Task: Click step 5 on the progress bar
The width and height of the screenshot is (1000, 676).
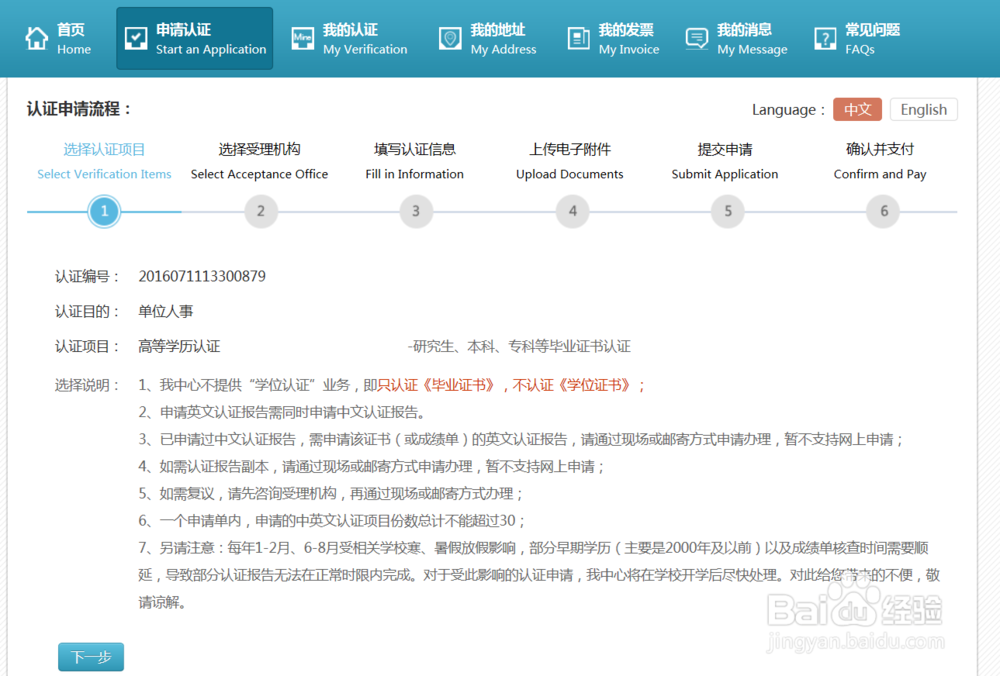Action: (727, 211)
